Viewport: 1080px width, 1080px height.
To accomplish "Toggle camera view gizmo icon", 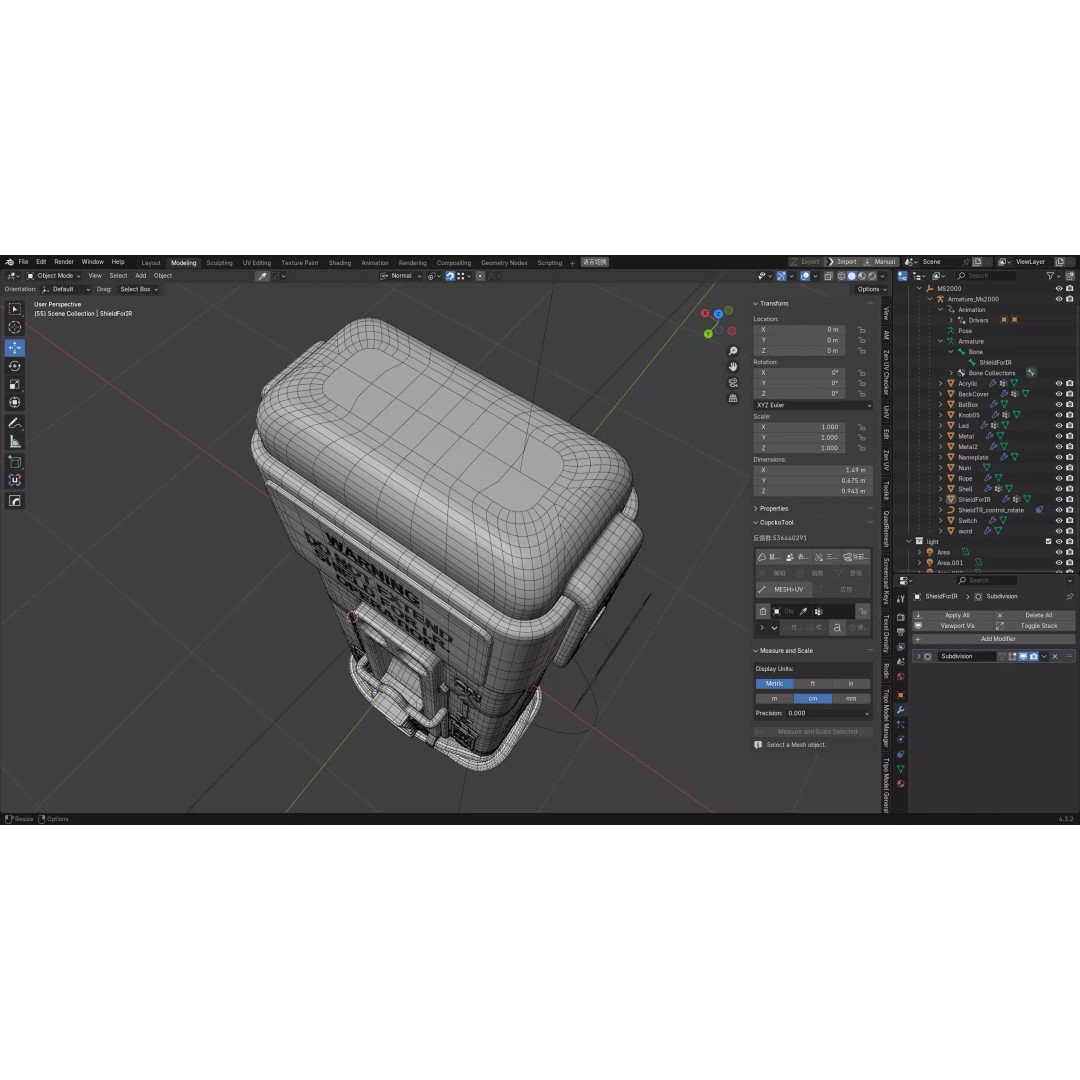I will tap(733, 382).
